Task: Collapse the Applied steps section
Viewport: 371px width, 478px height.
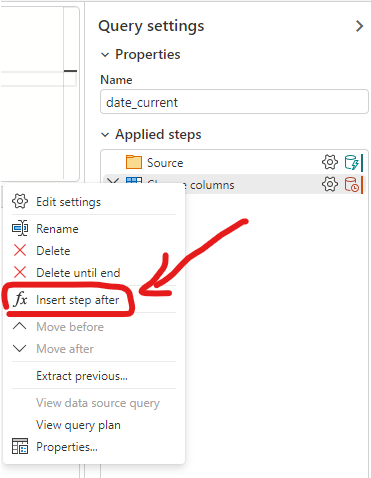Action: (x=105, y=135)
